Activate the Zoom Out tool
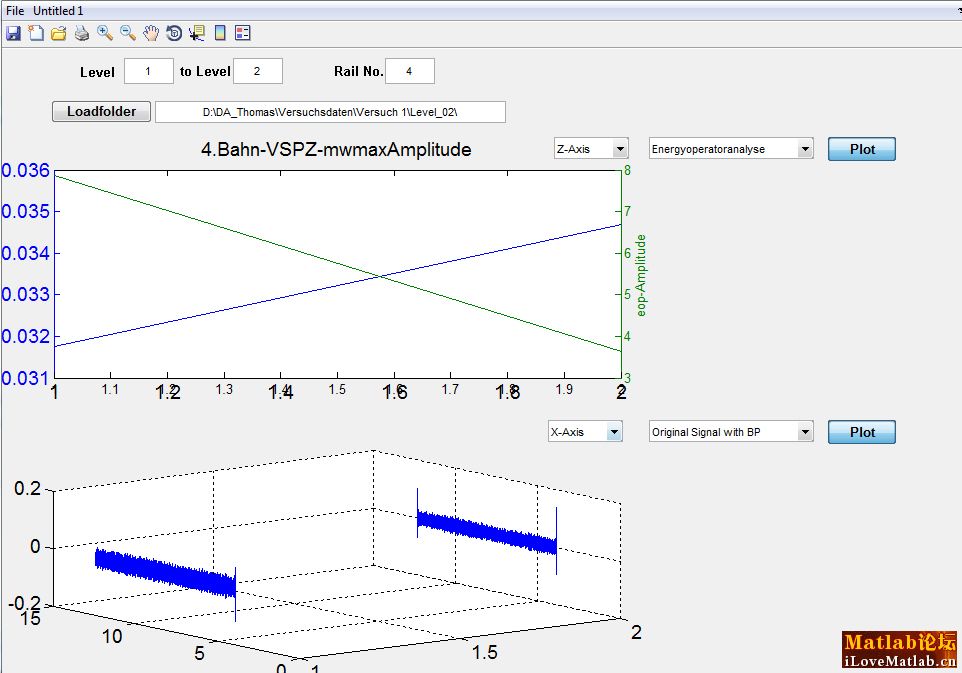This screenshot has height=673, width=962. point(128,33)
